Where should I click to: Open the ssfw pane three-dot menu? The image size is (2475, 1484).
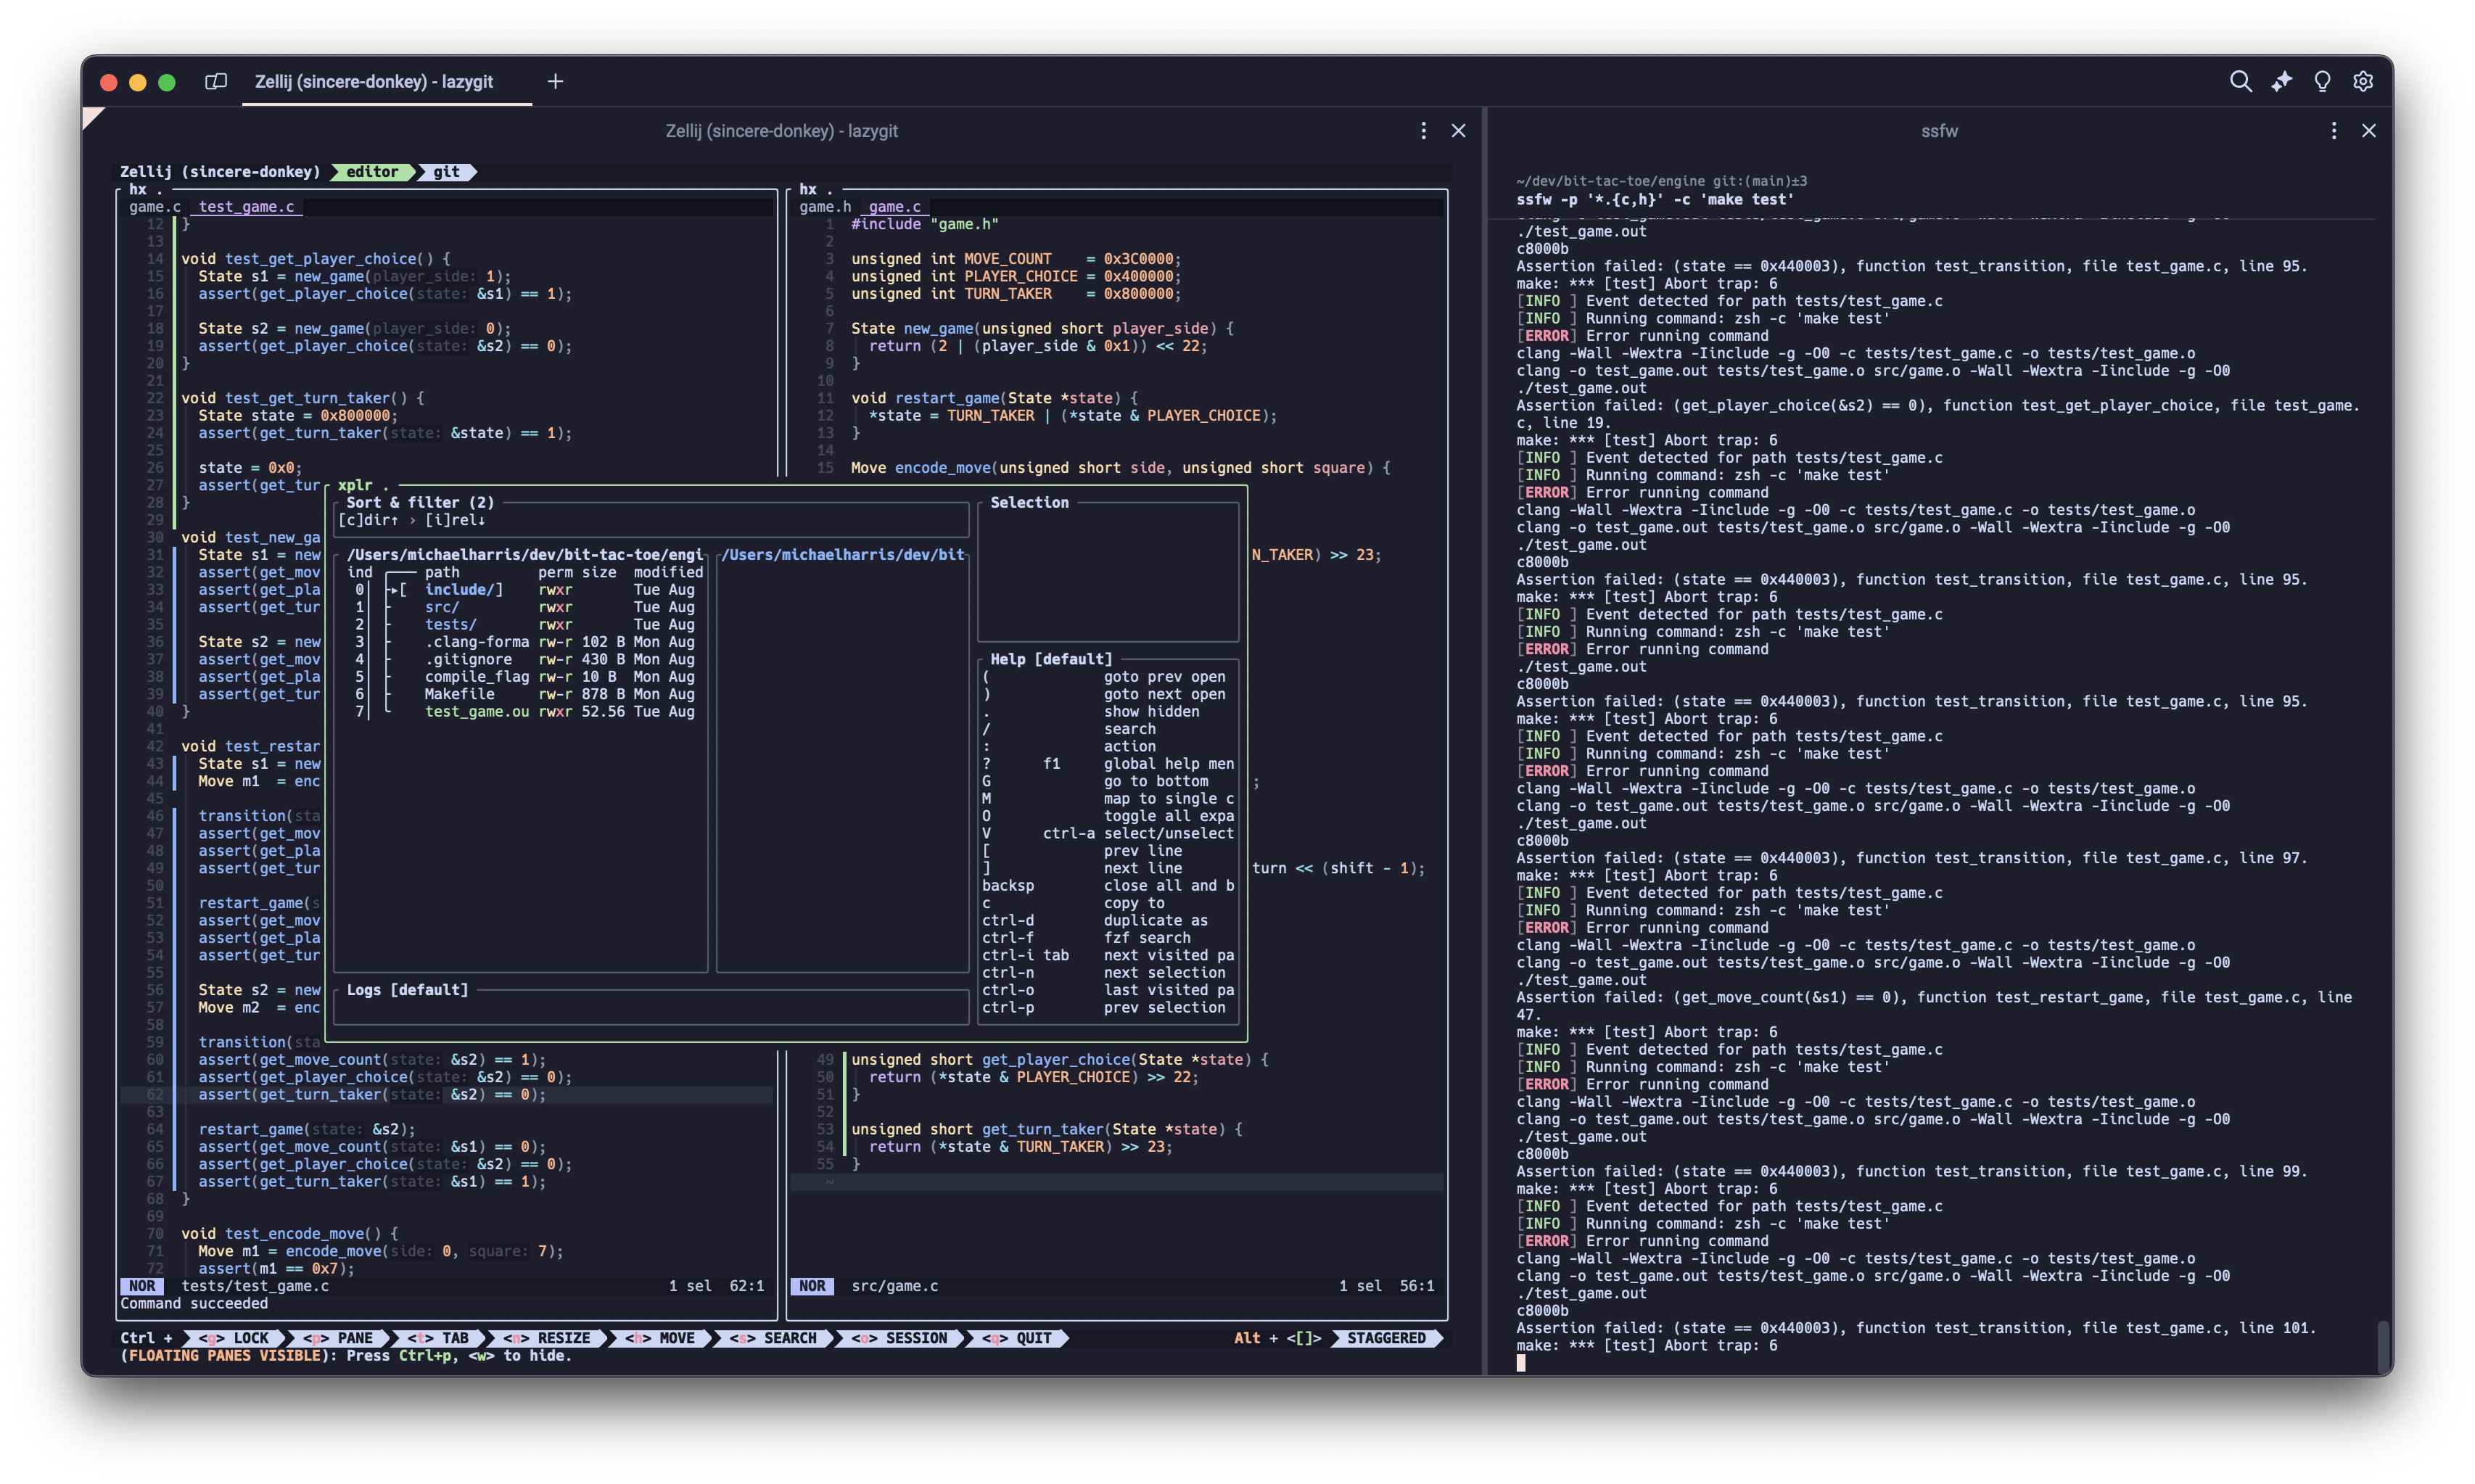click(x=2333, y=131)
